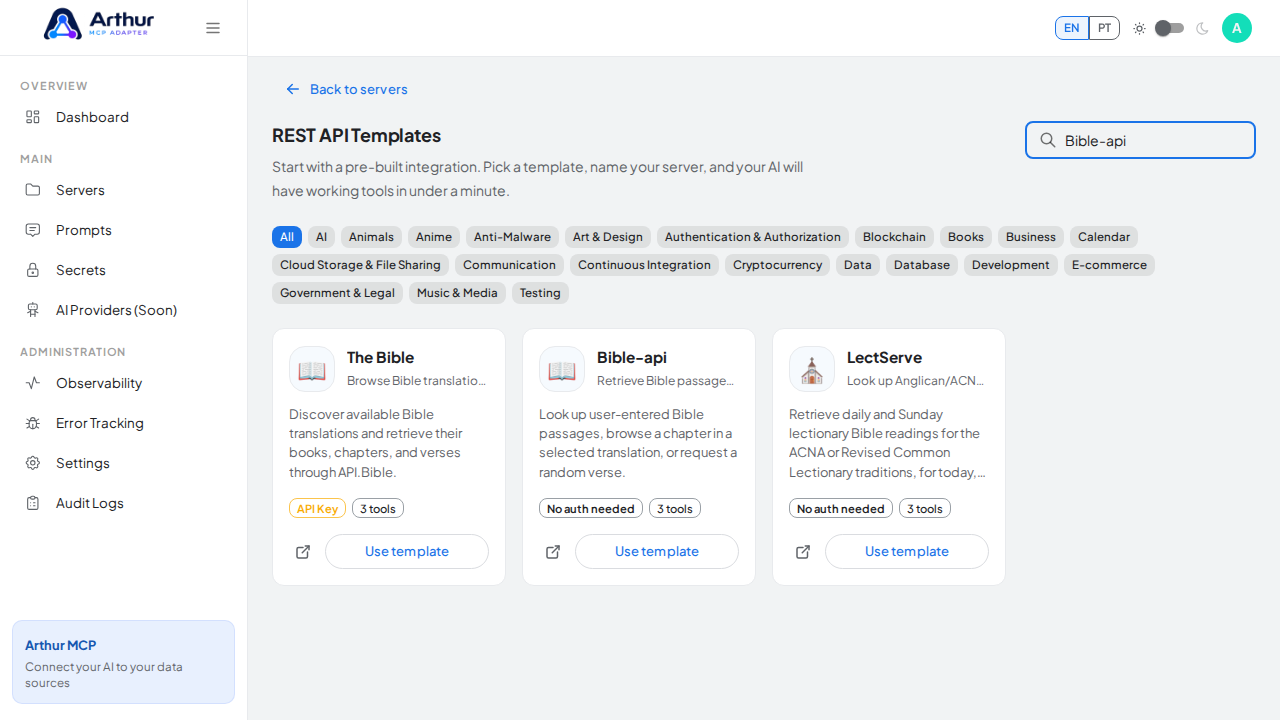Click the sun light-mode icon
Screen dimensions: 1280x720
1139,28
